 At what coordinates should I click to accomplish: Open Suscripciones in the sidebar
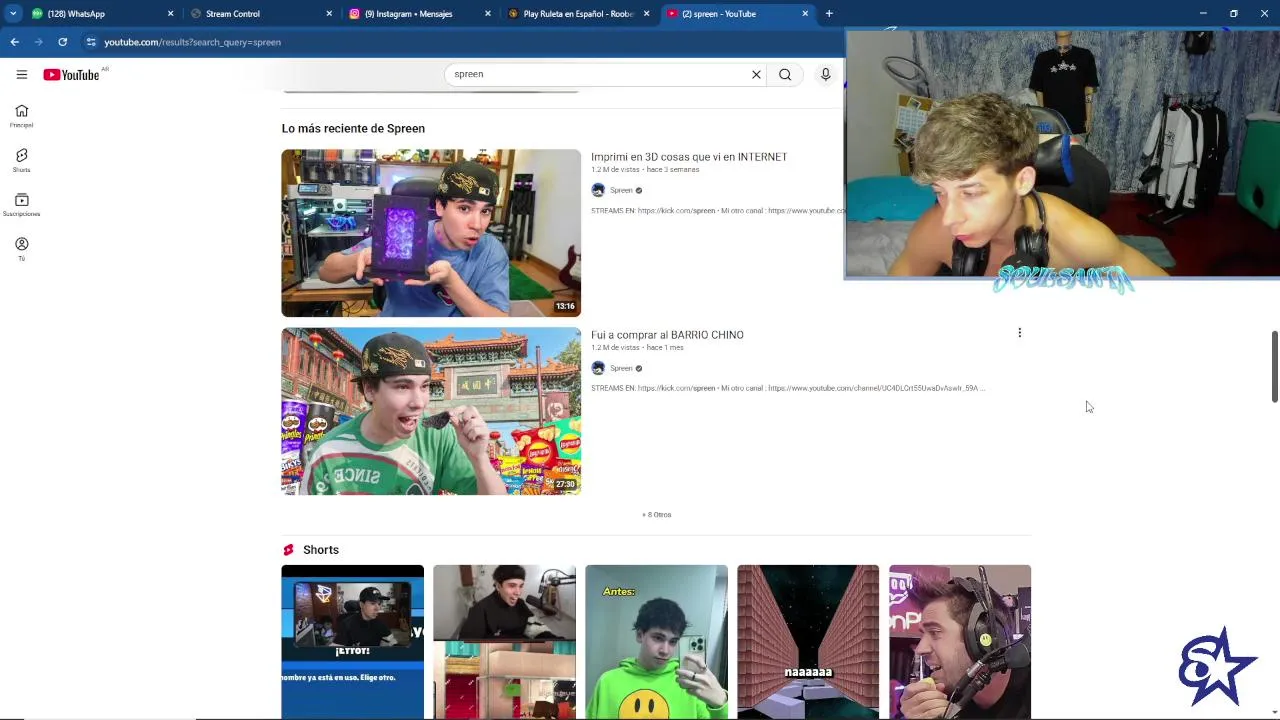21,205
